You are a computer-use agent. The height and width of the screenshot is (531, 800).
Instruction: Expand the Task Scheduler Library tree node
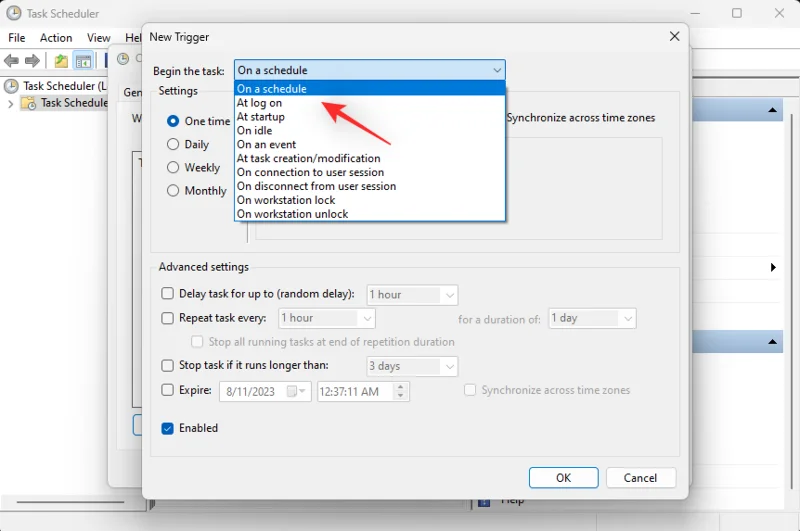click(10, 104)
